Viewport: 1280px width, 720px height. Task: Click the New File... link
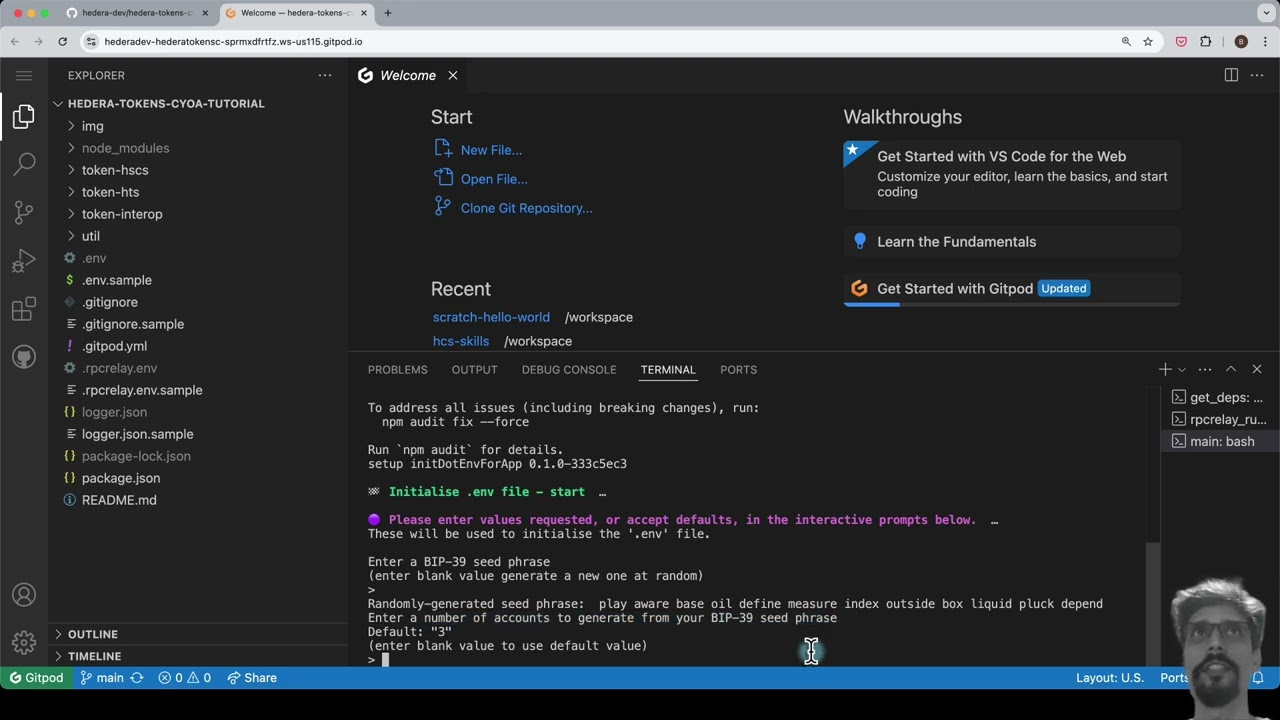(x=491, y=150)
